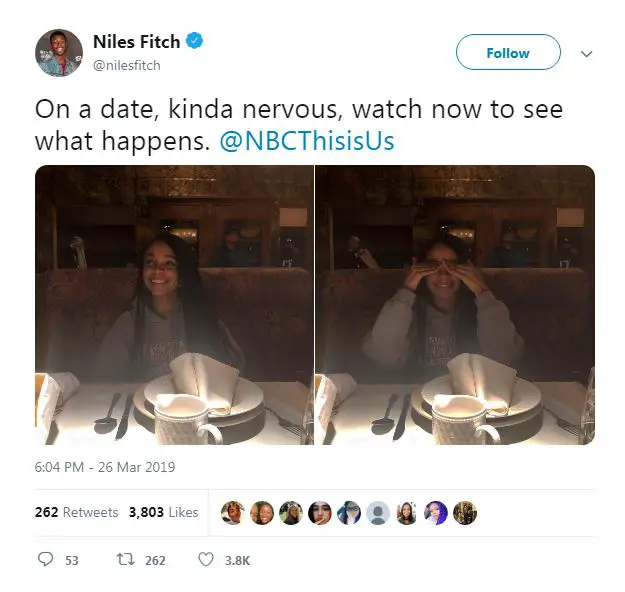Expand the tweet options chevron
This screenshot has height=592, width=625.
586,53
